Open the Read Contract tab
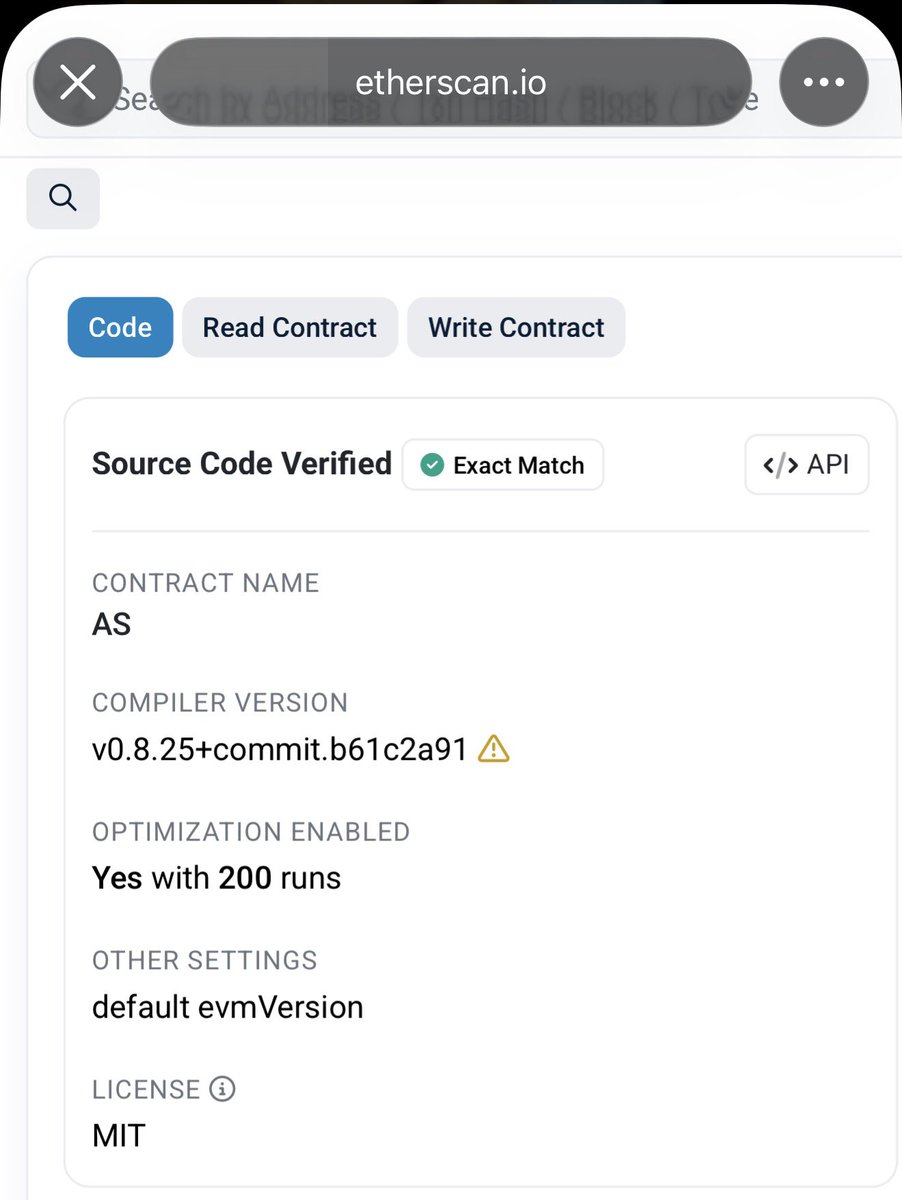The image size is (902, 1200). 289,327
